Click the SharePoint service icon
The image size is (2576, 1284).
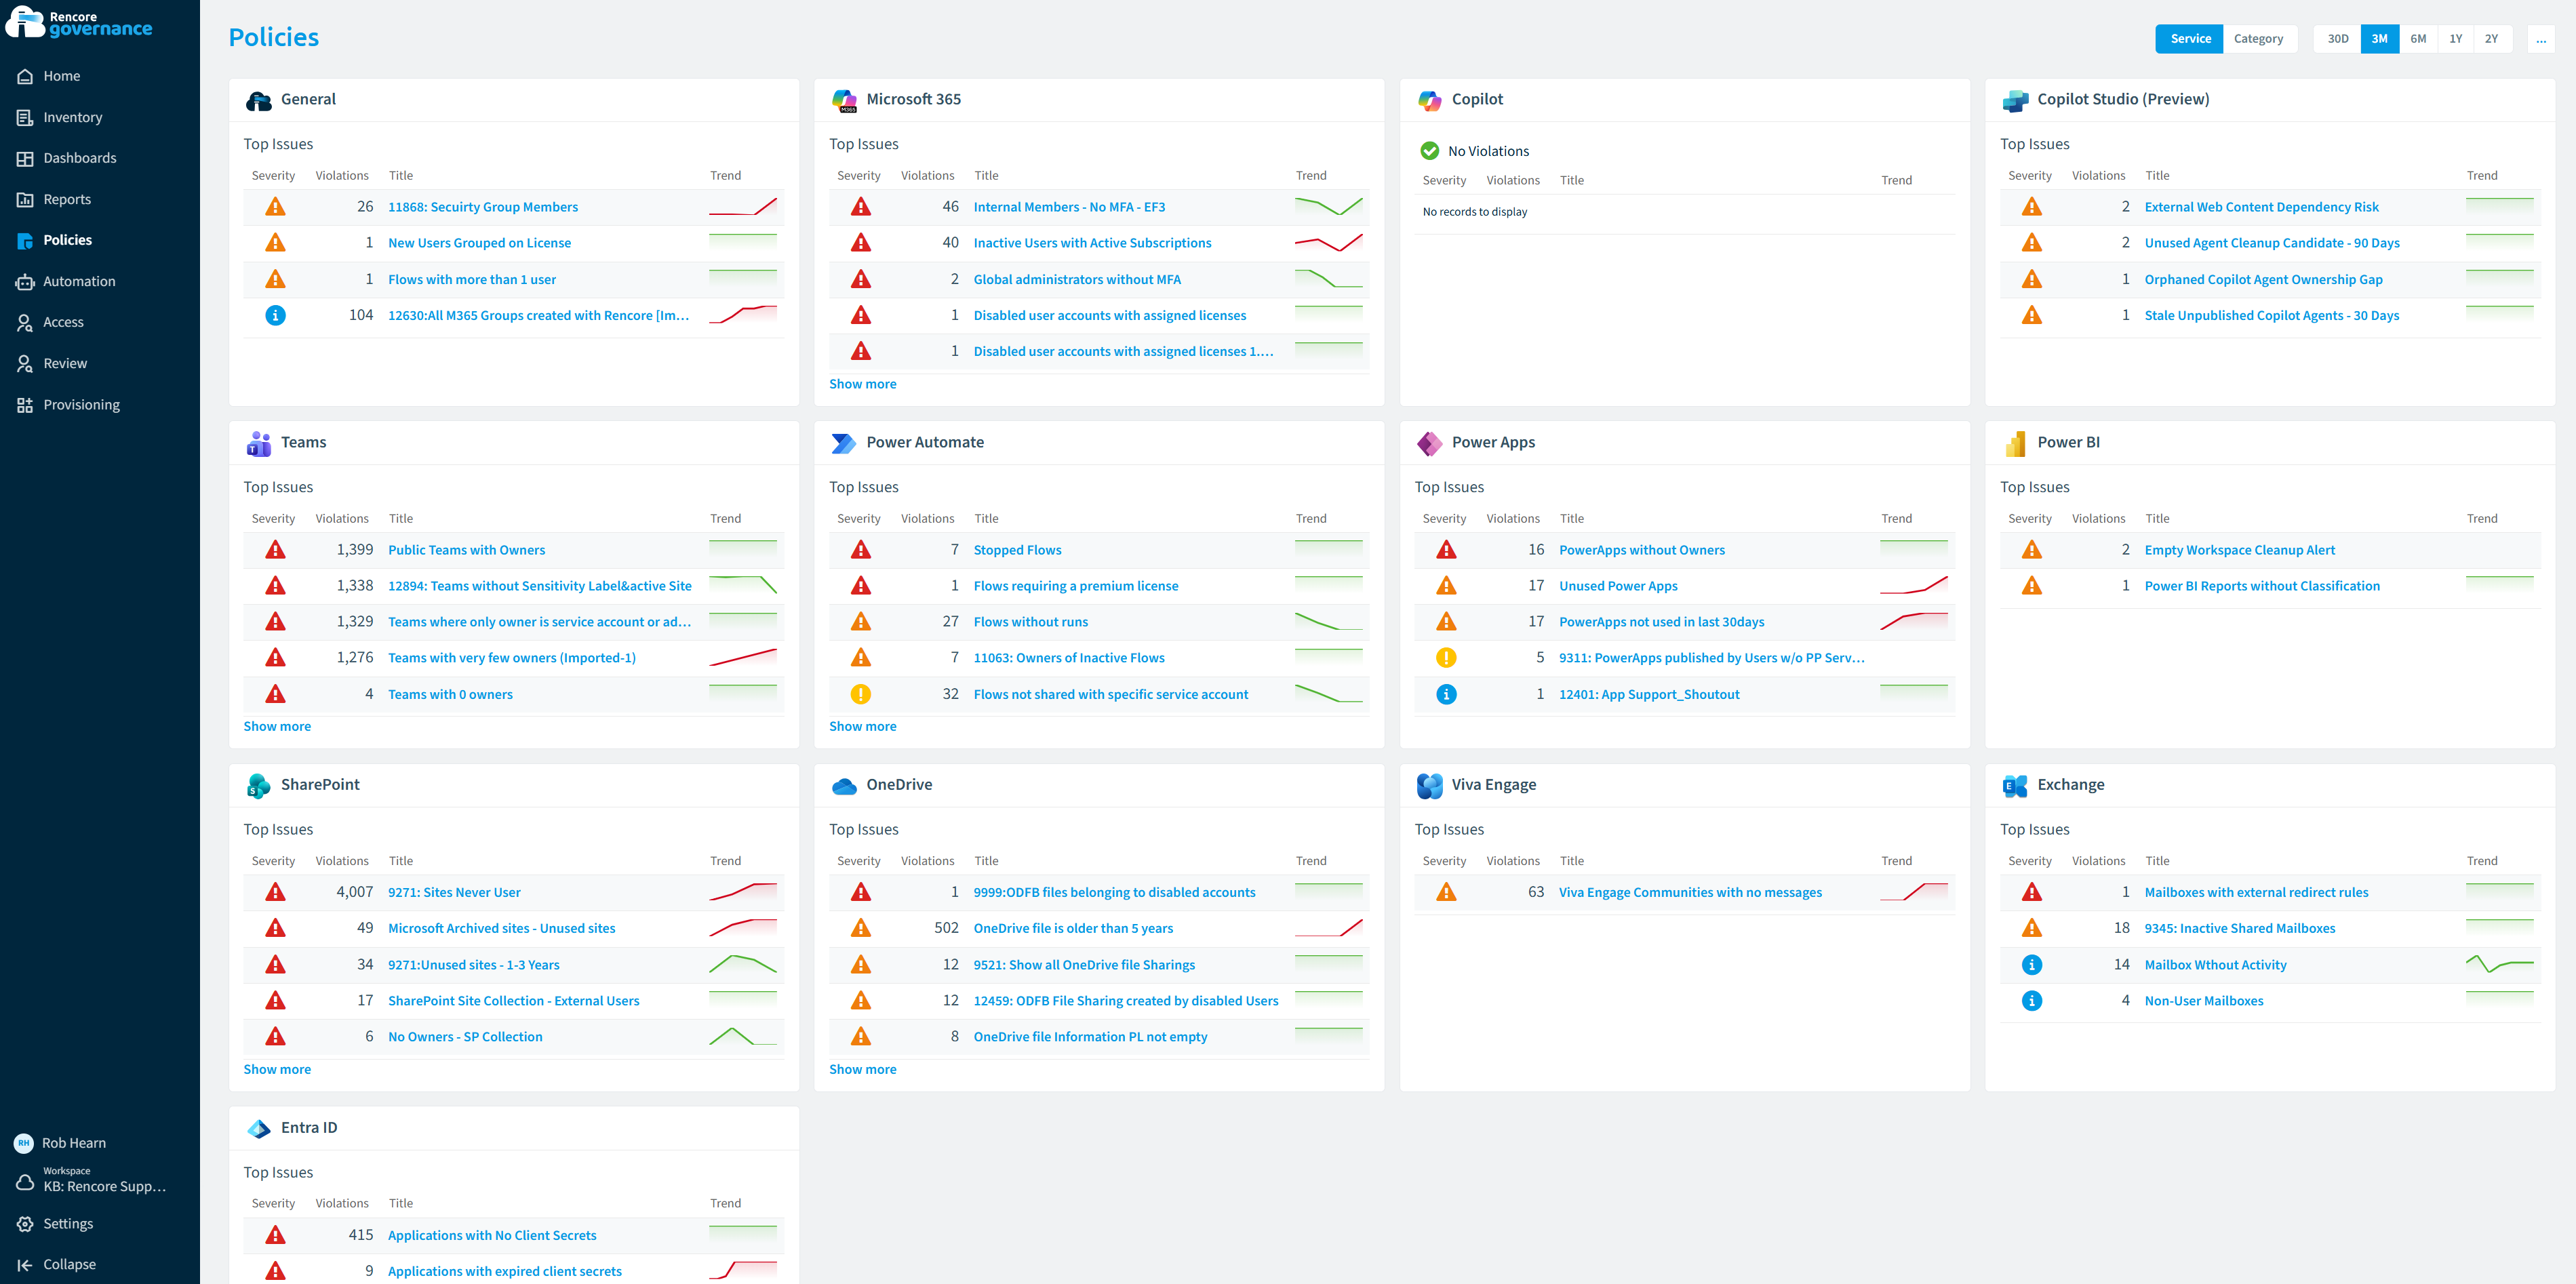259,786
